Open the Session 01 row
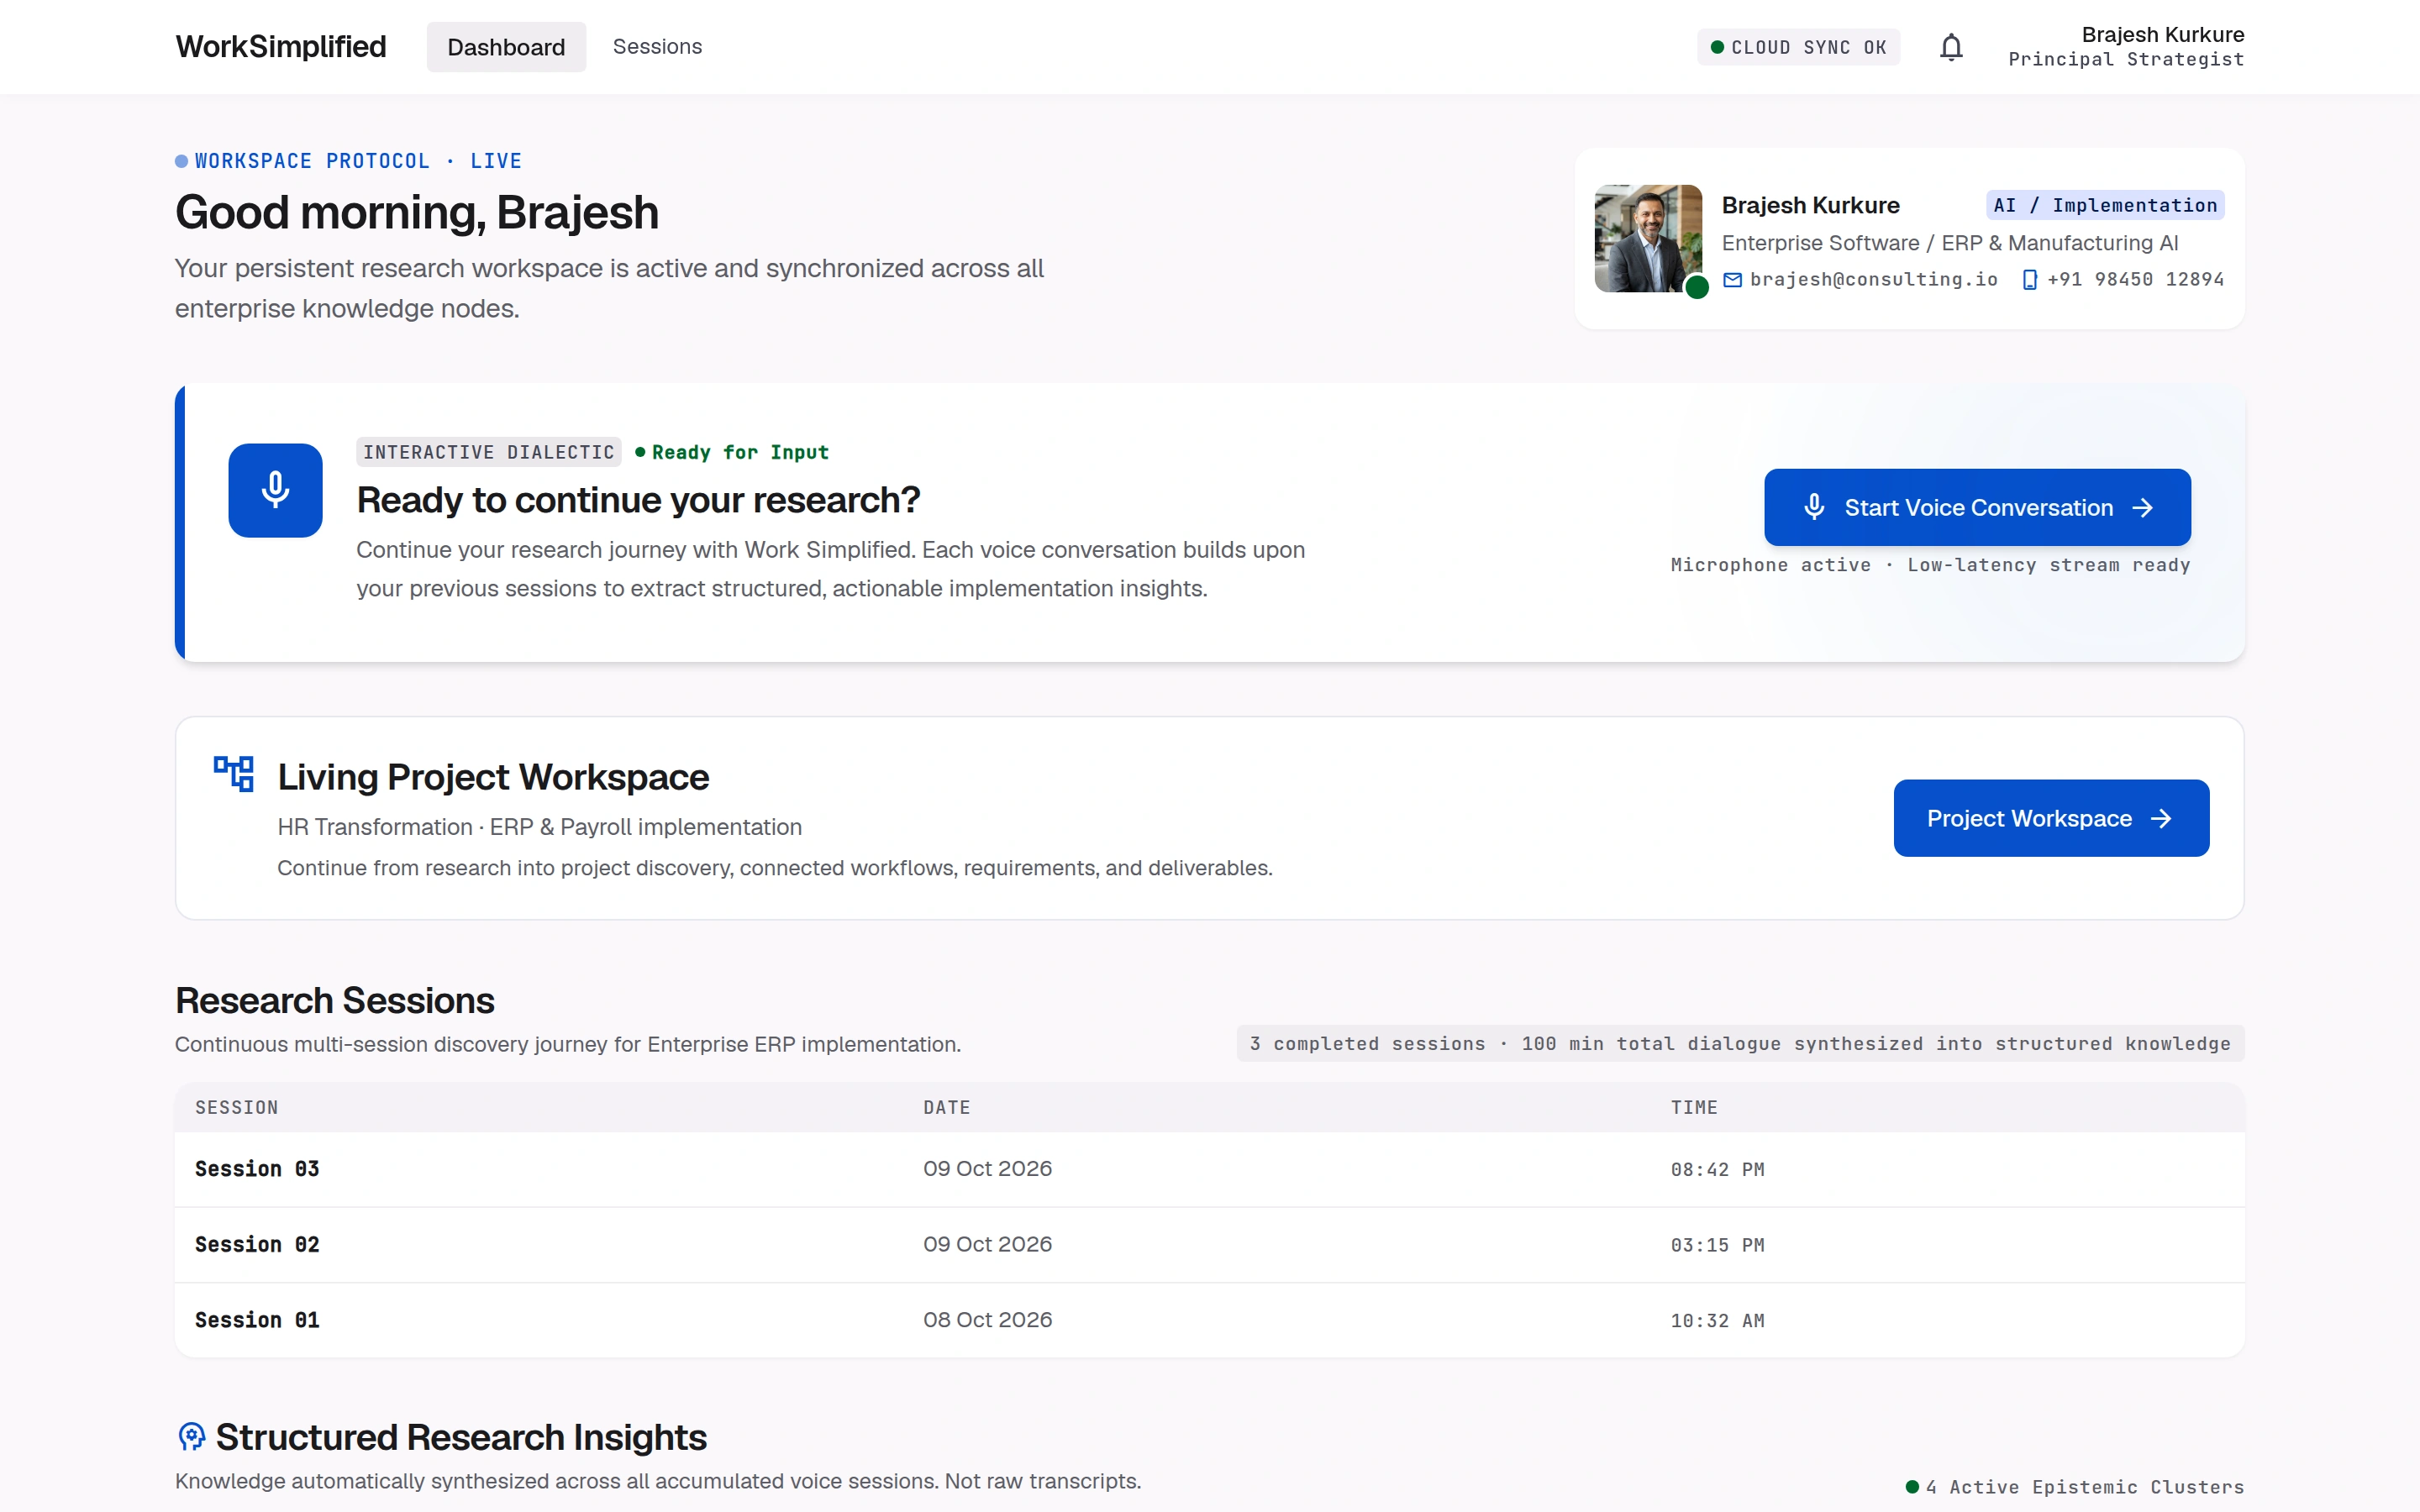The width and height of the screenshot is (2420, 1512). [x=1209, y=1320]
